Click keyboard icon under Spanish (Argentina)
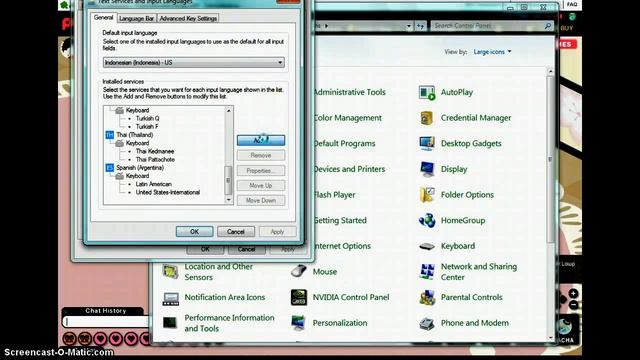This screenshot has width=640, height=360. tap(120, 176)
